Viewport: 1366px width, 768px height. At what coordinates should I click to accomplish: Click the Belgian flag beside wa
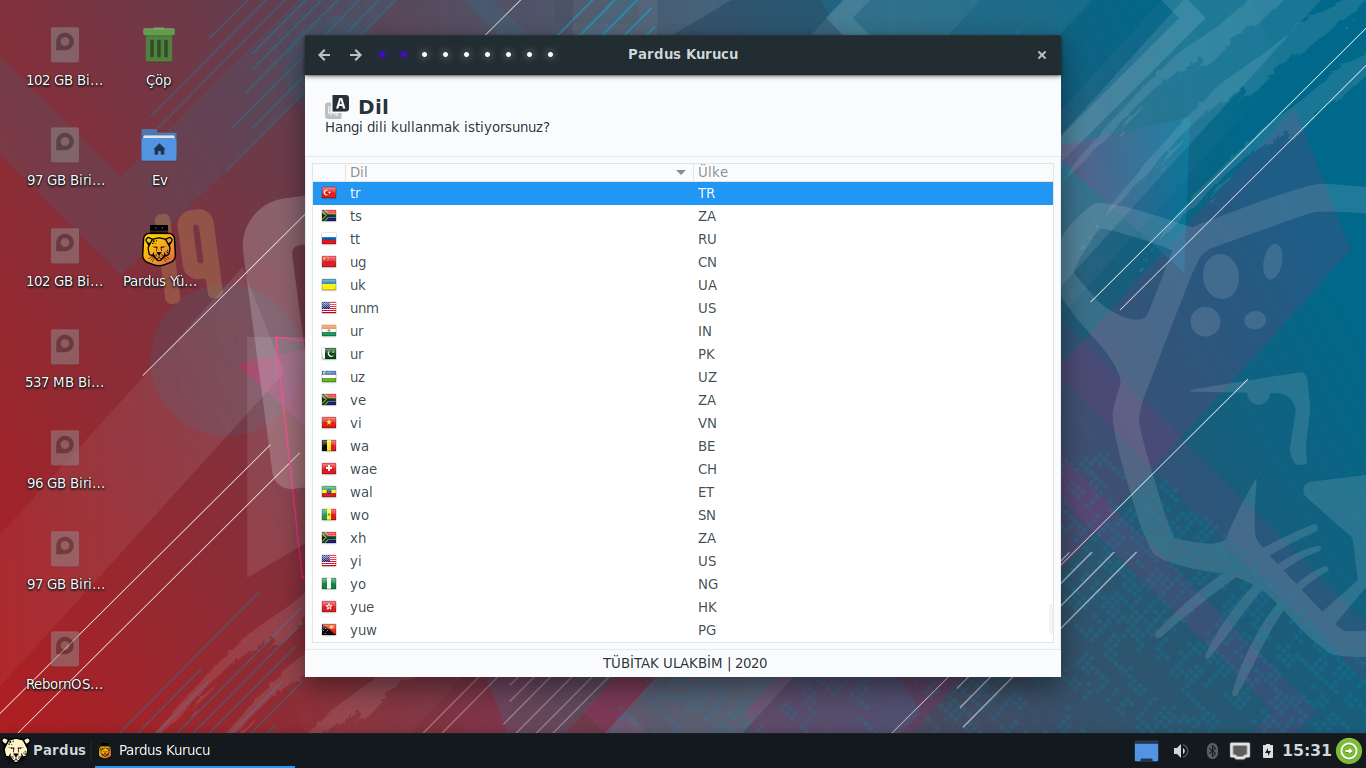[329, 446]
